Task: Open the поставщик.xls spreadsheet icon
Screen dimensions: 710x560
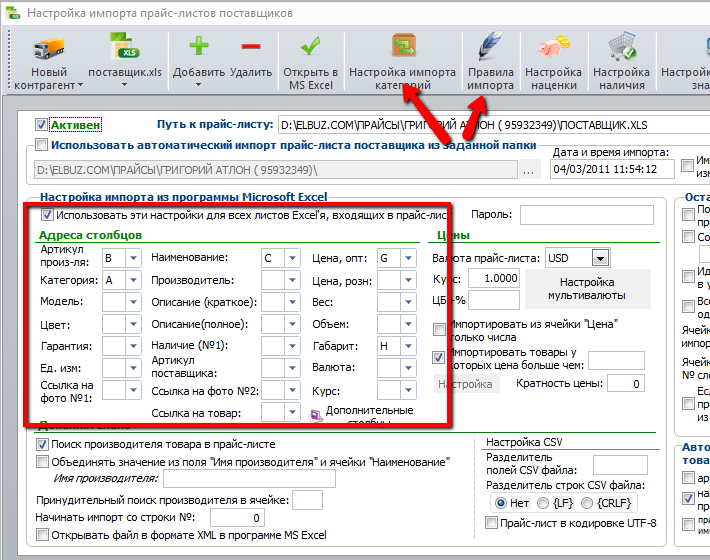Action: (124, 47)
